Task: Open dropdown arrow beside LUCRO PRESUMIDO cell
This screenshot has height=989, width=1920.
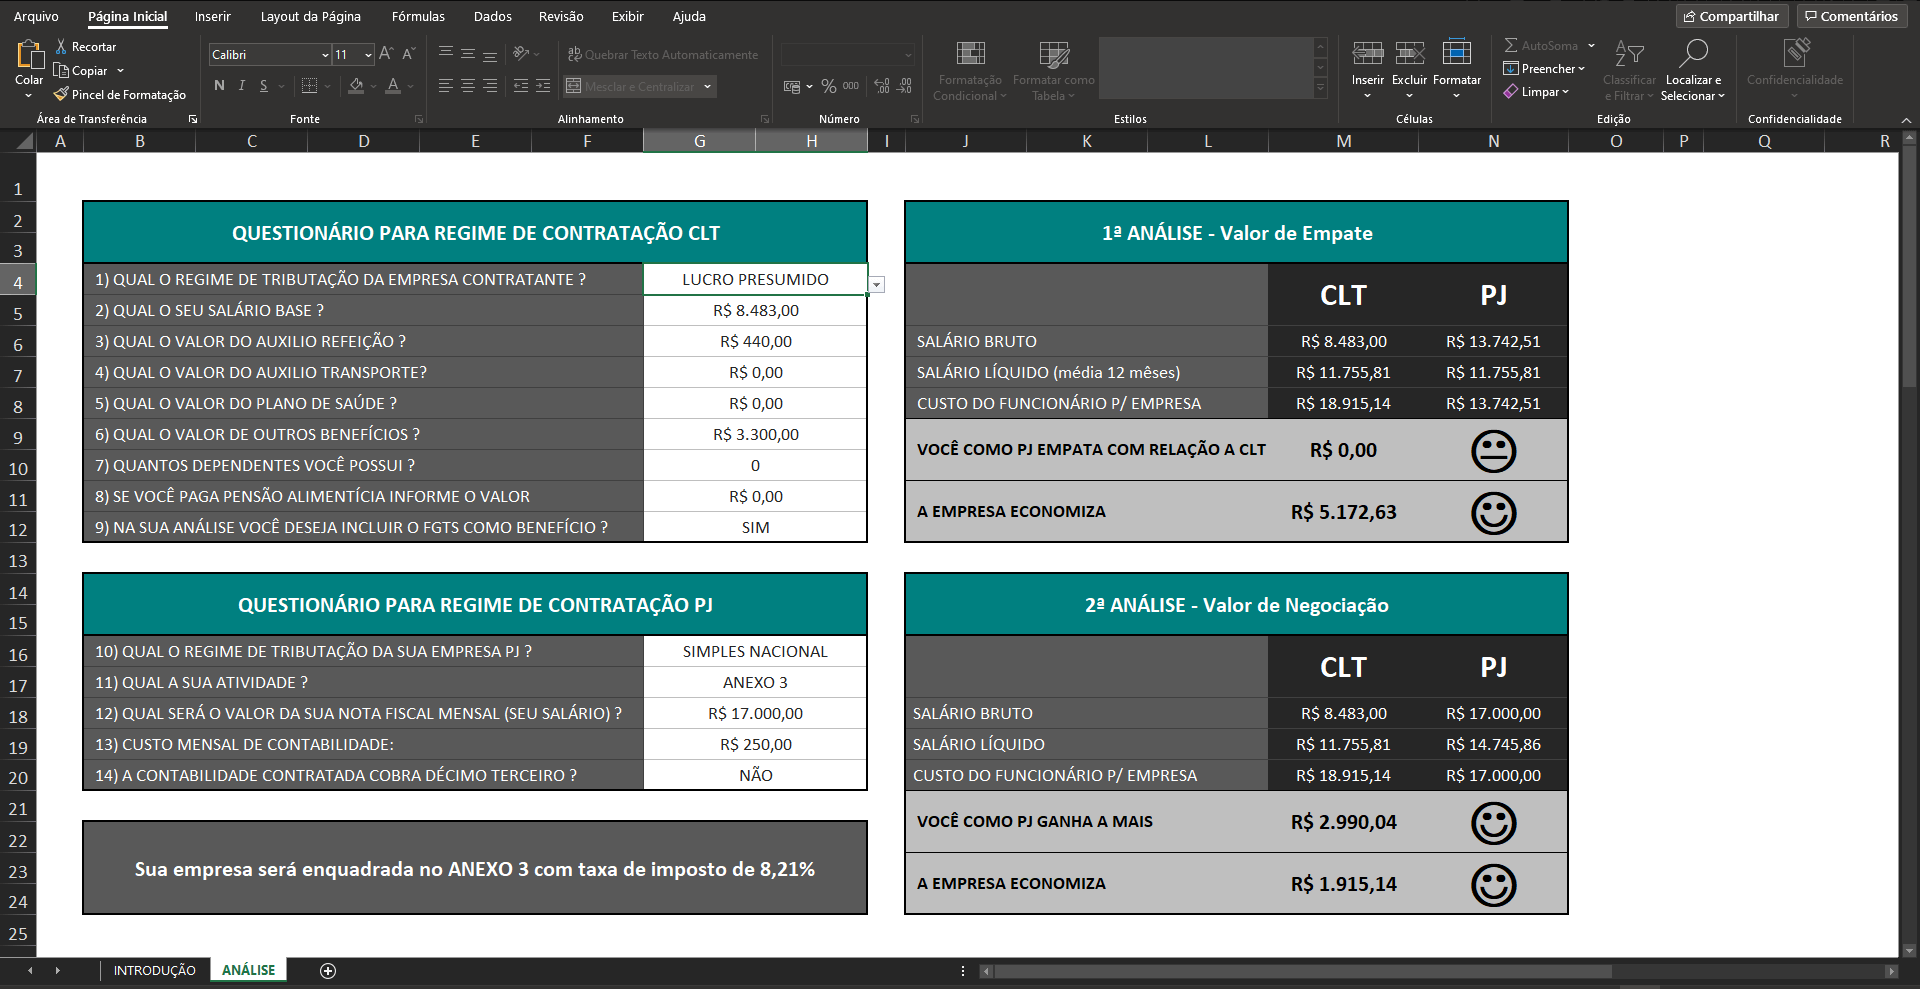Action: pos(877,285)
